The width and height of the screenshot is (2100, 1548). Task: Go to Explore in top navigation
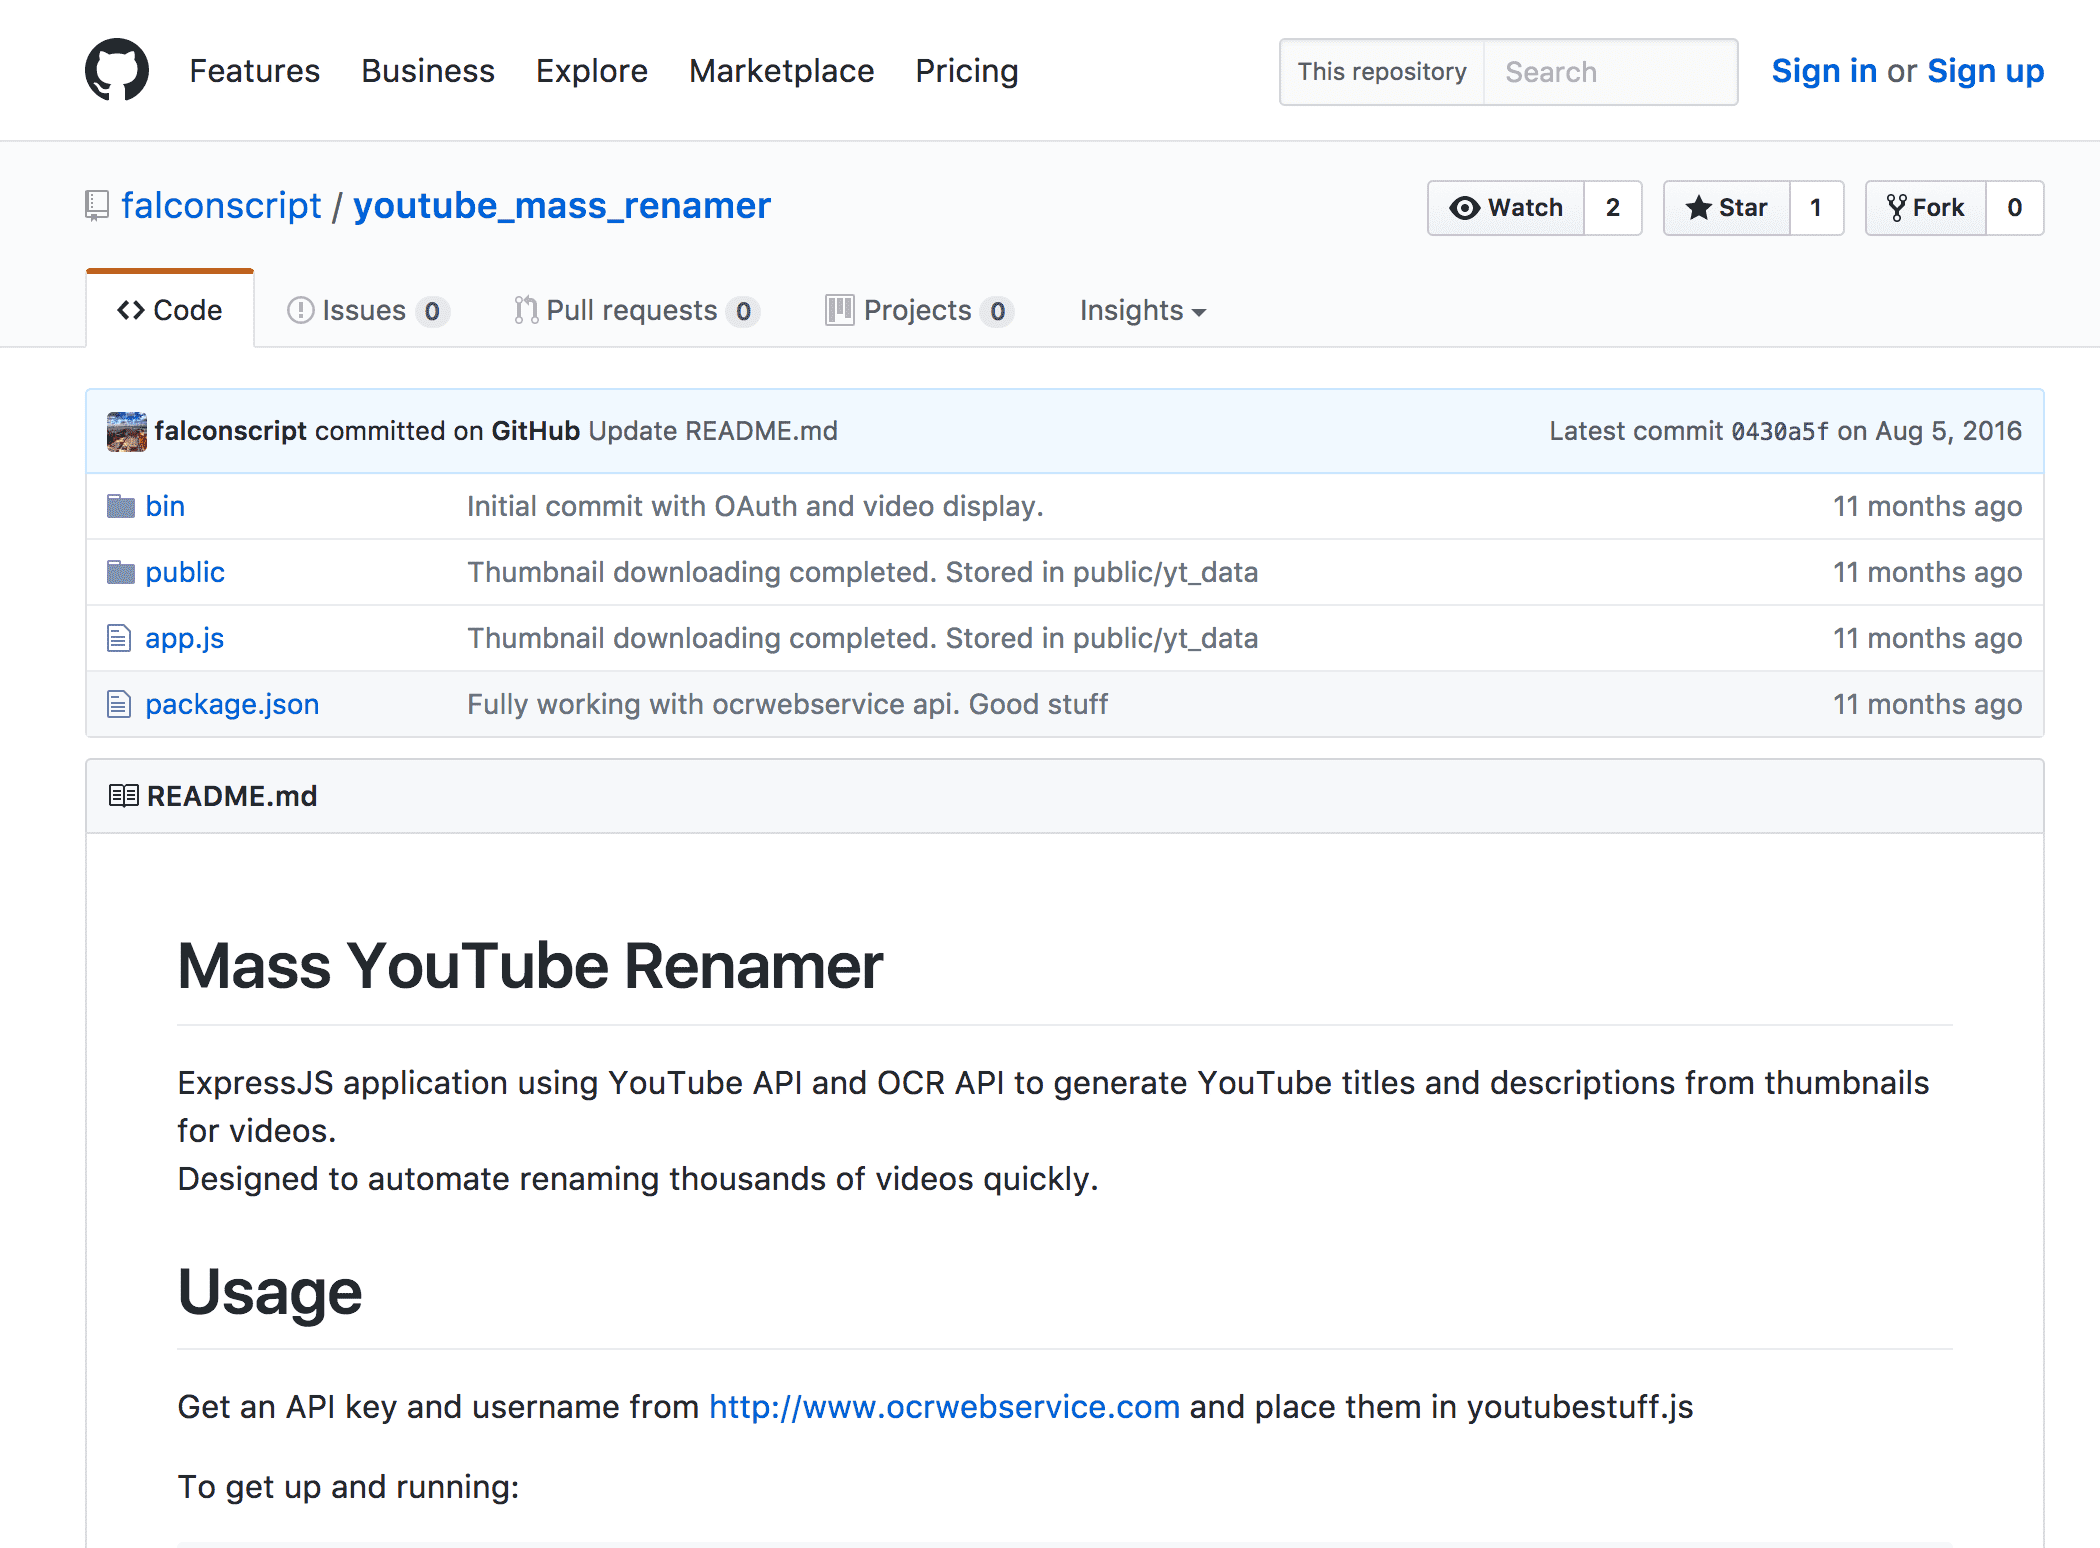pyautogui.click(x=592, y=71)
